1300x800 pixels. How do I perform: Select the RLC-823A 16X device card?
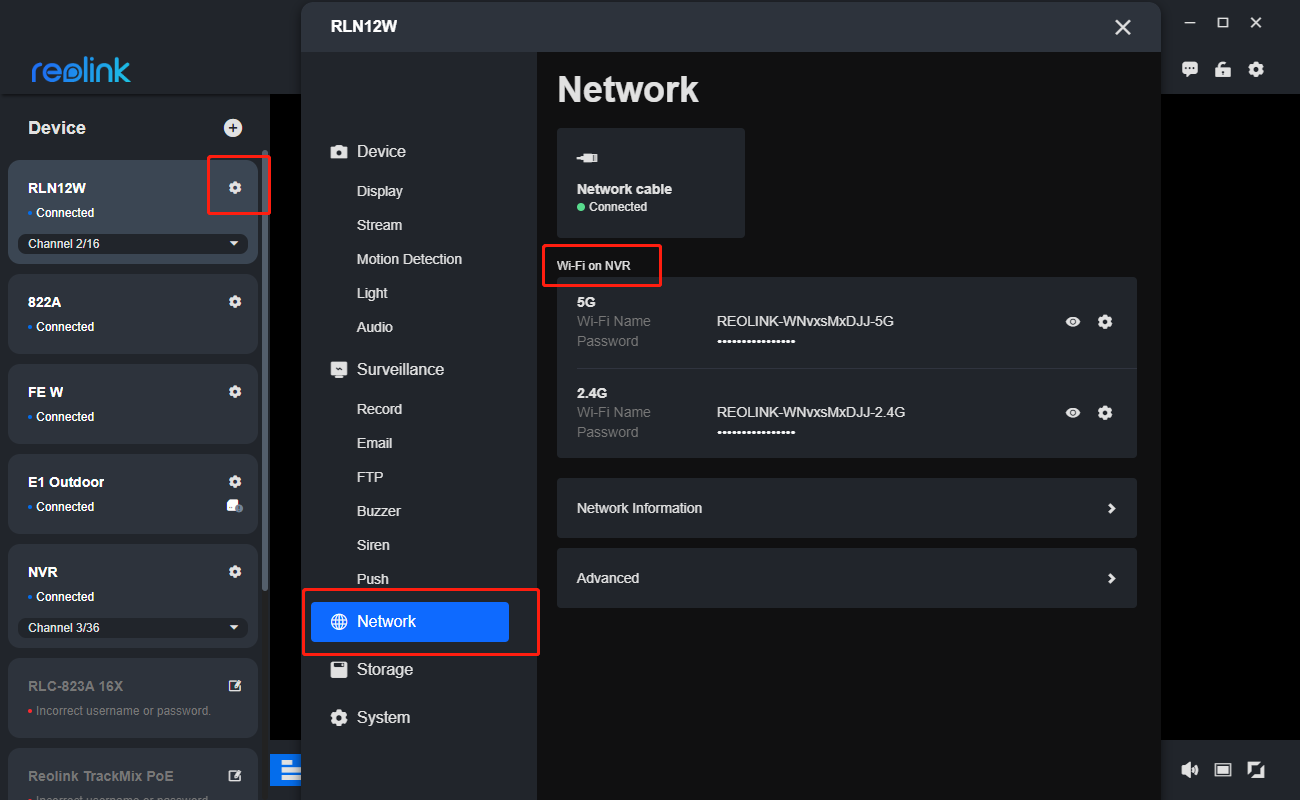click(x=133, y=698)
